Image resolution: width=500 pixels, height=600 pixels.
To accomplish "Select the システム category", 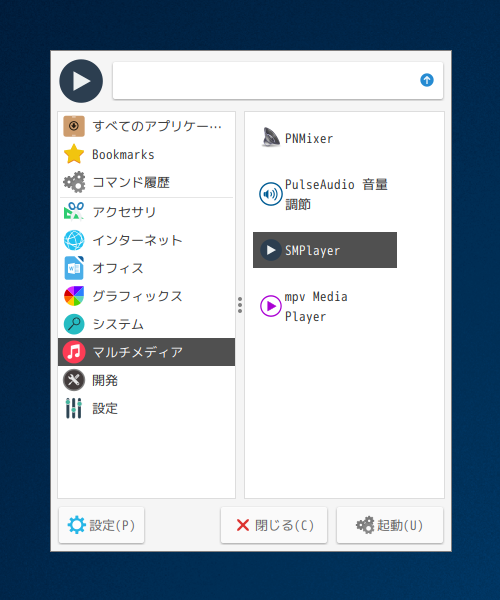I will click(x=146, y=324).
